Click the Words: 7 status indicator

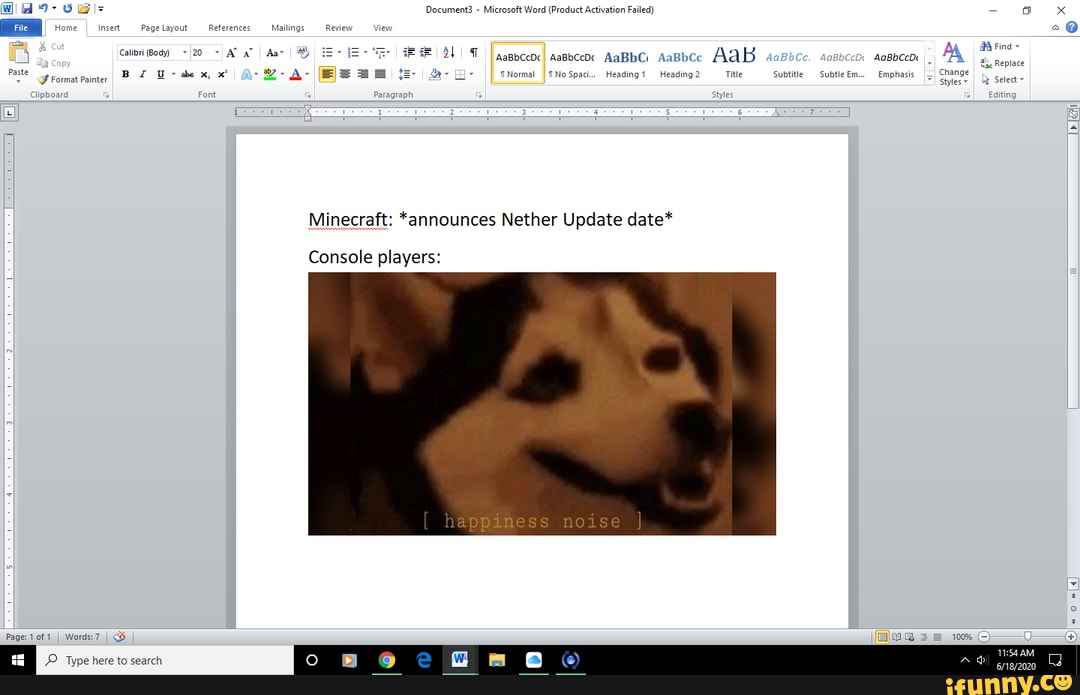click(x=83, y=636)
